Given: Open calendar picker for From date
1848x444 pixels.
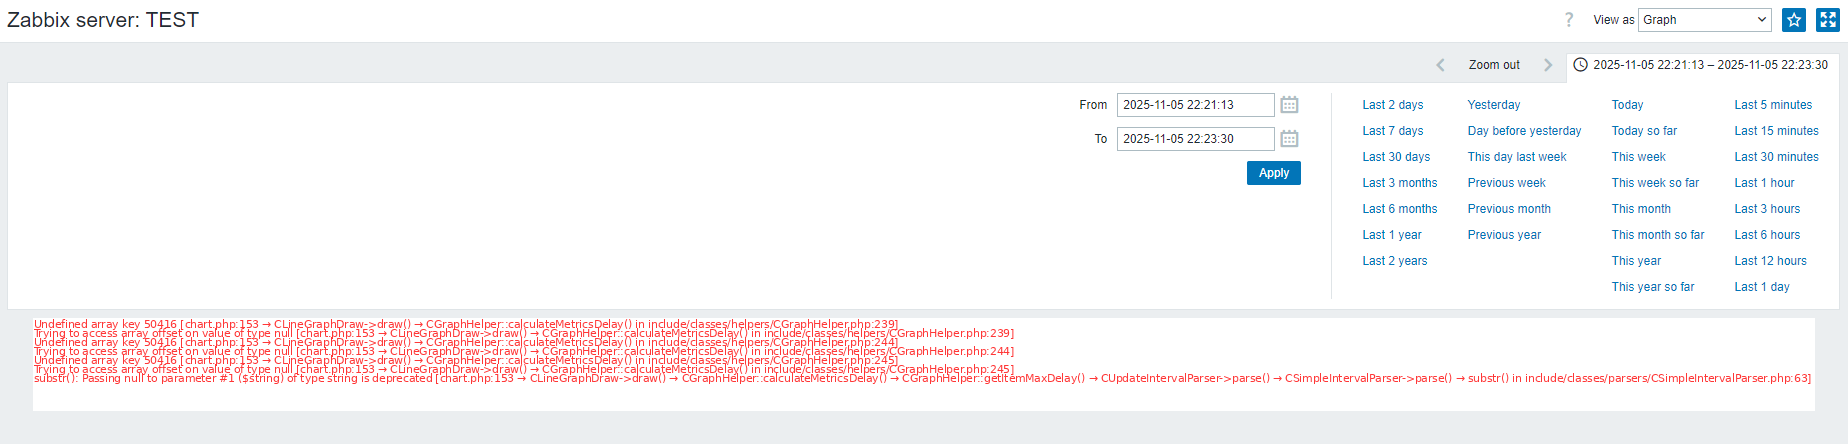Looking at the screenshot, I should [1289, 105].
